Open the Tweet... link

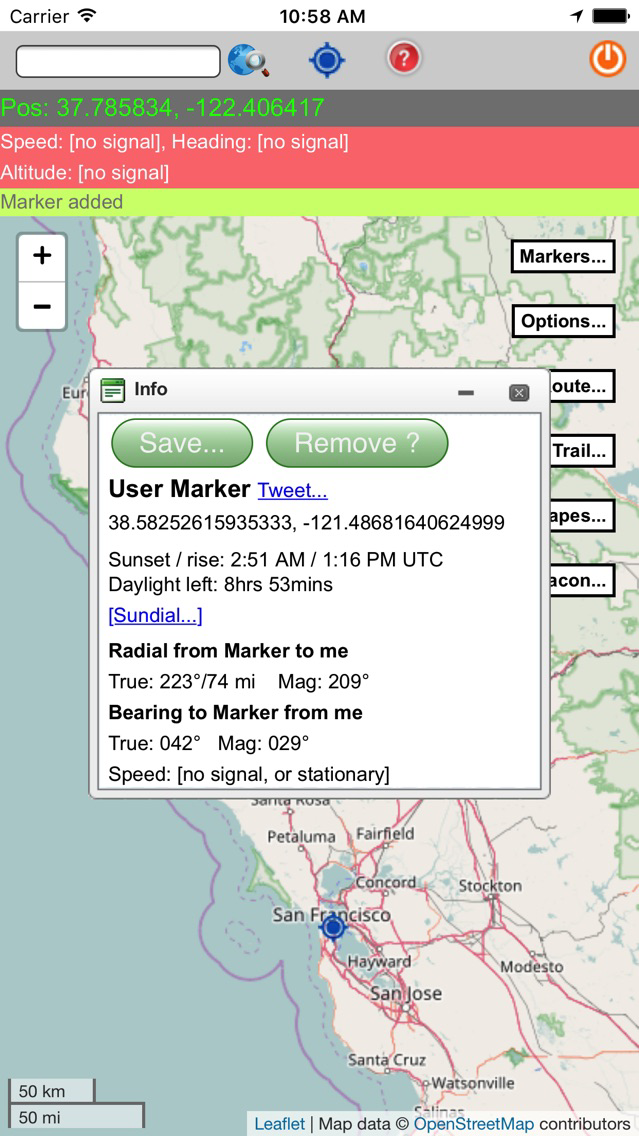(x=293, y=490)
